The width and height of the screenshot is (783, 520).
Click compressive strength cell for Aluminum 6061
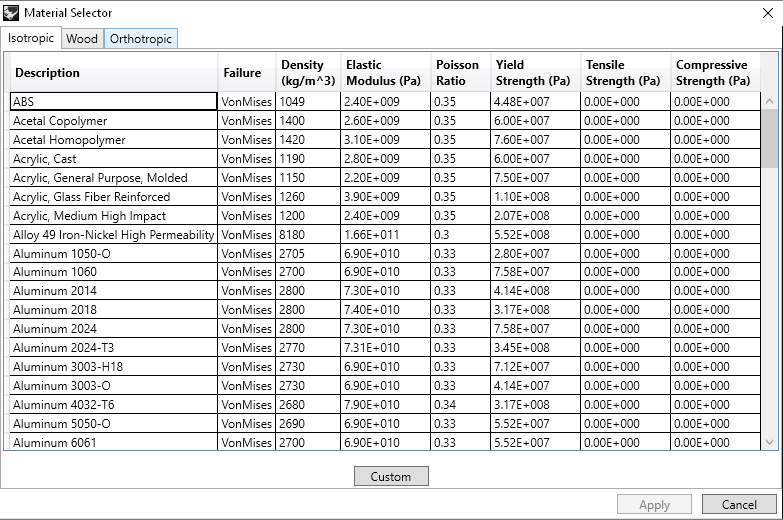pos(715,442)
